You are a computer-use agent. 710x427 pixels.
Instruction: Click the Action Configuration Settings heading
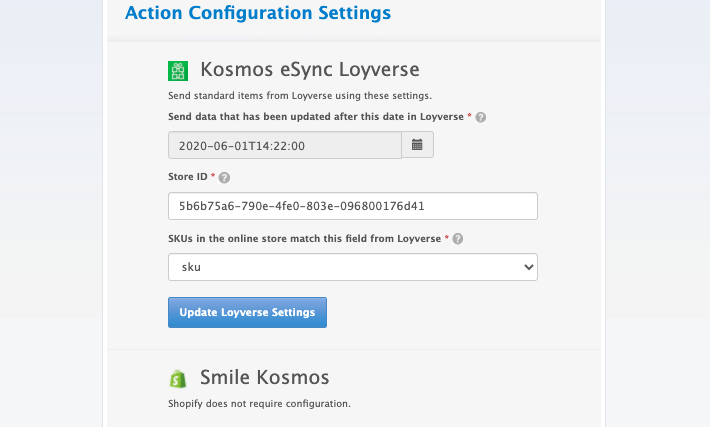pos(258,13)
